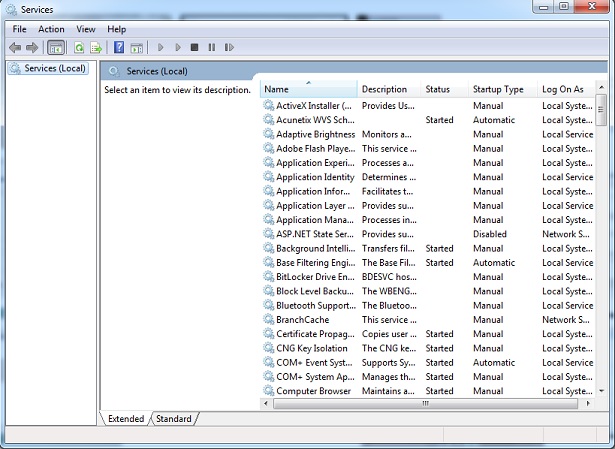Sort by the Description column header
The height and width of the screenshot is (449, 615).
point(389,89)
